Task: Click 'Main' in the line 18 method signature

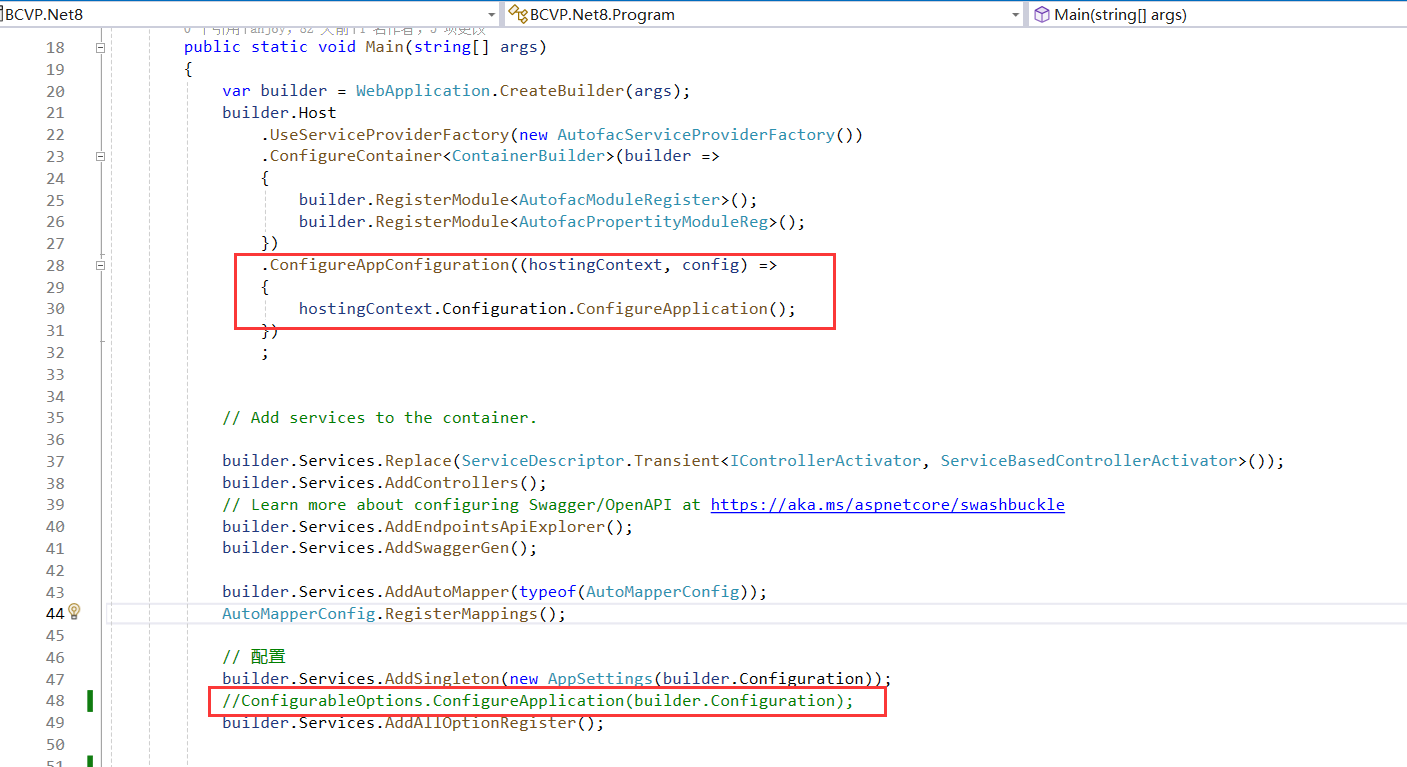Action: 385,47
